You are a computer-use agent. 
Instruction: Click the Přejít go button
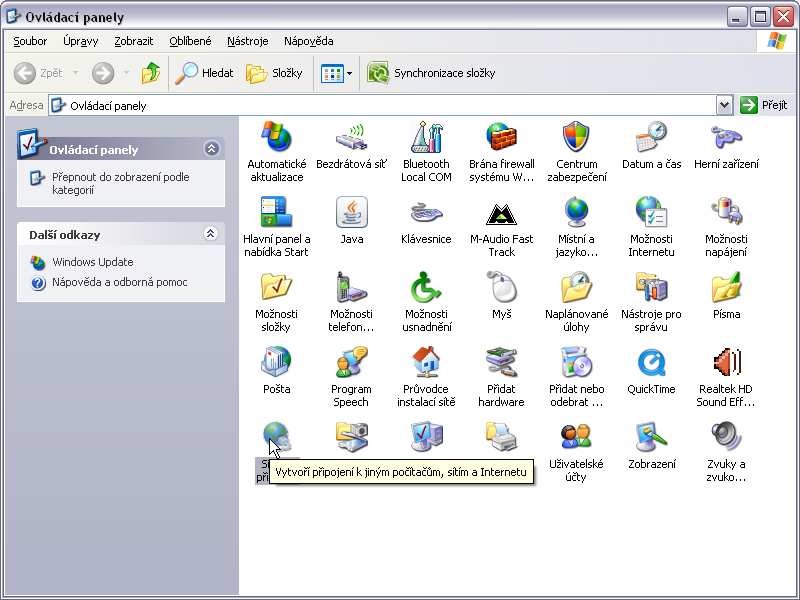coord(765,105)
